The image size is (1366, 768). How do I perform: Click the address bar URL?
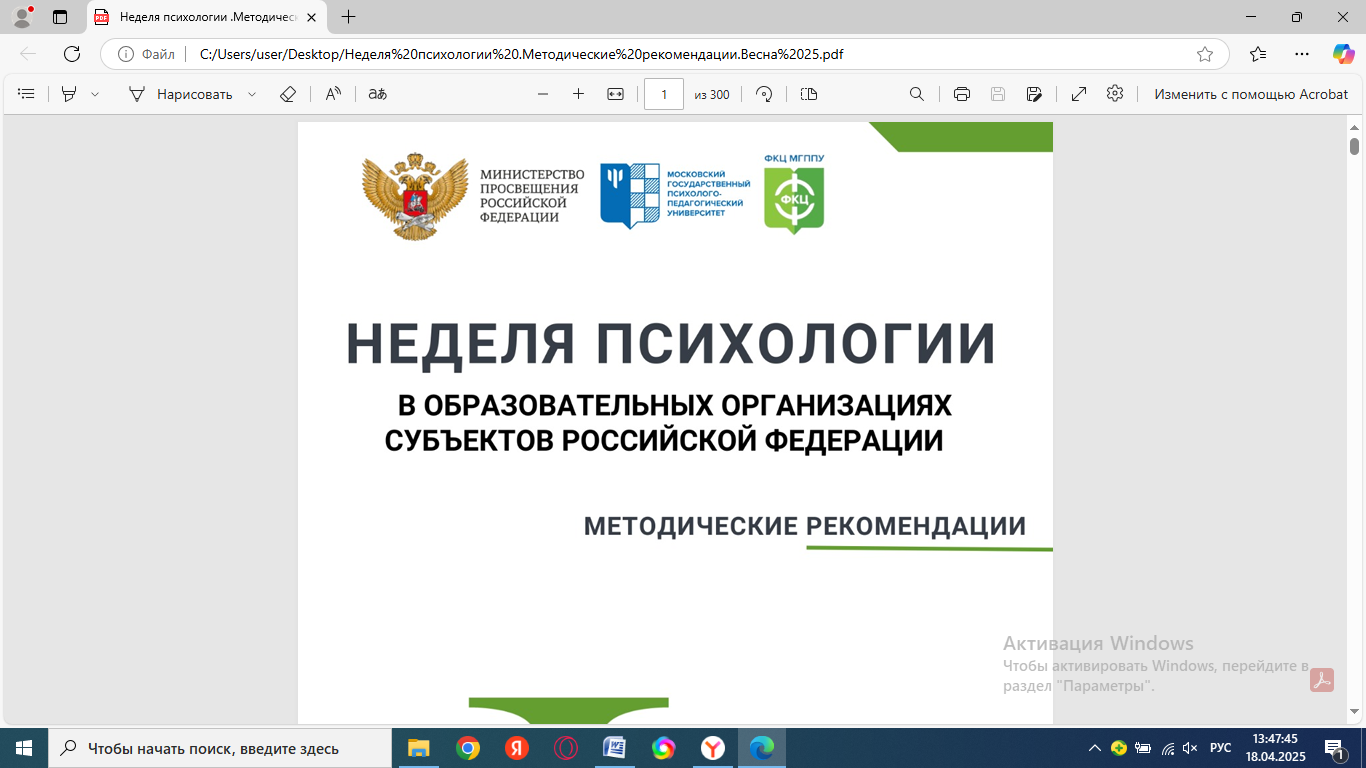coord(522,54)
